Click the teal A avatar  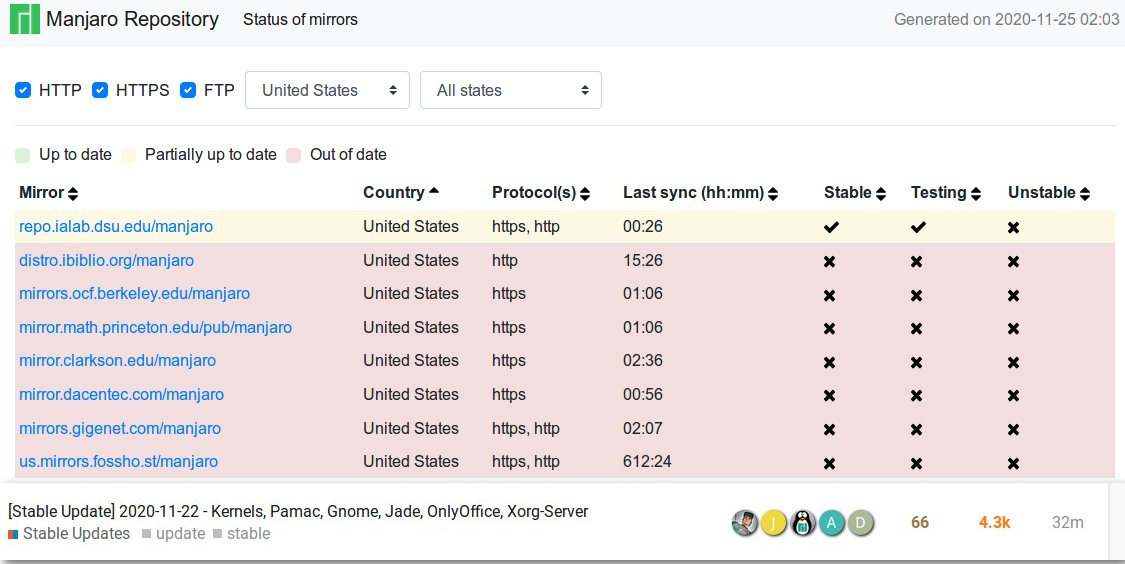832,523
